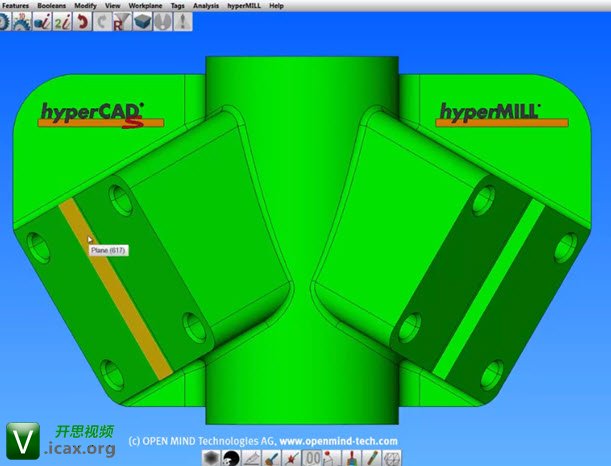The height and width of the screenshot is (466, 611).
Task: Click the blue-handled brush icon
Action: point(272,458)
